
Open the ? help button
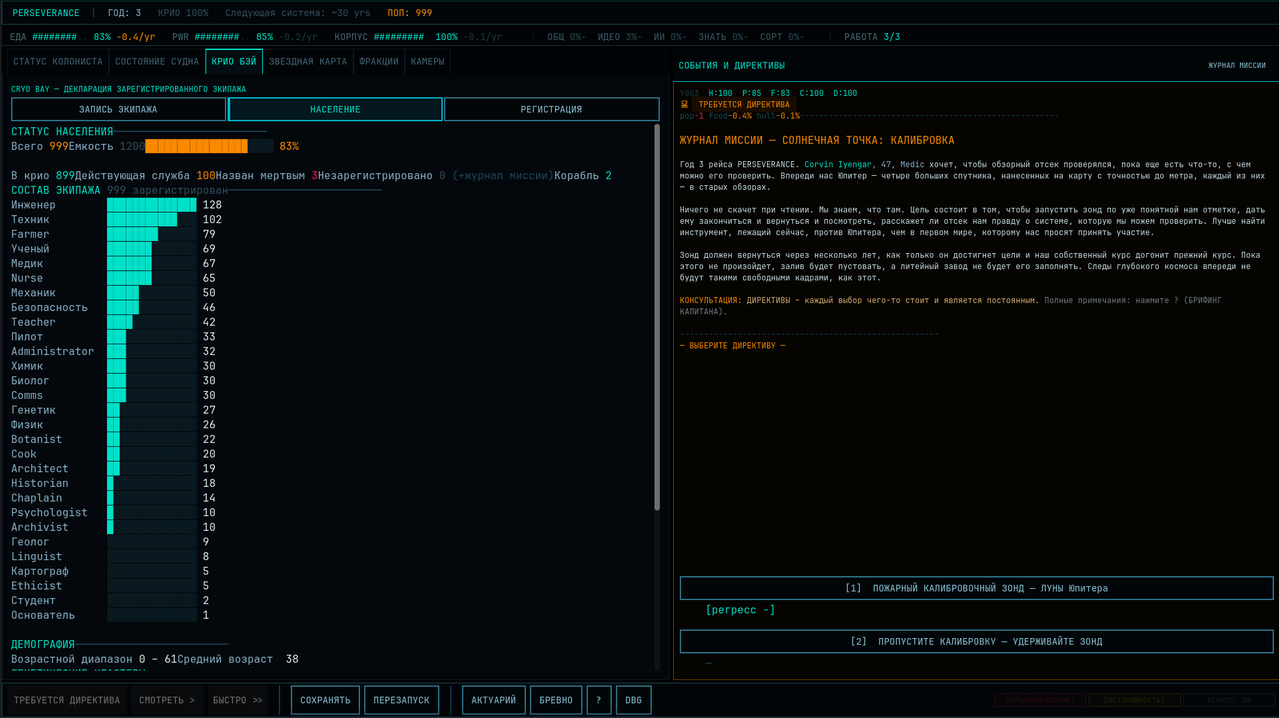(599, 700)
